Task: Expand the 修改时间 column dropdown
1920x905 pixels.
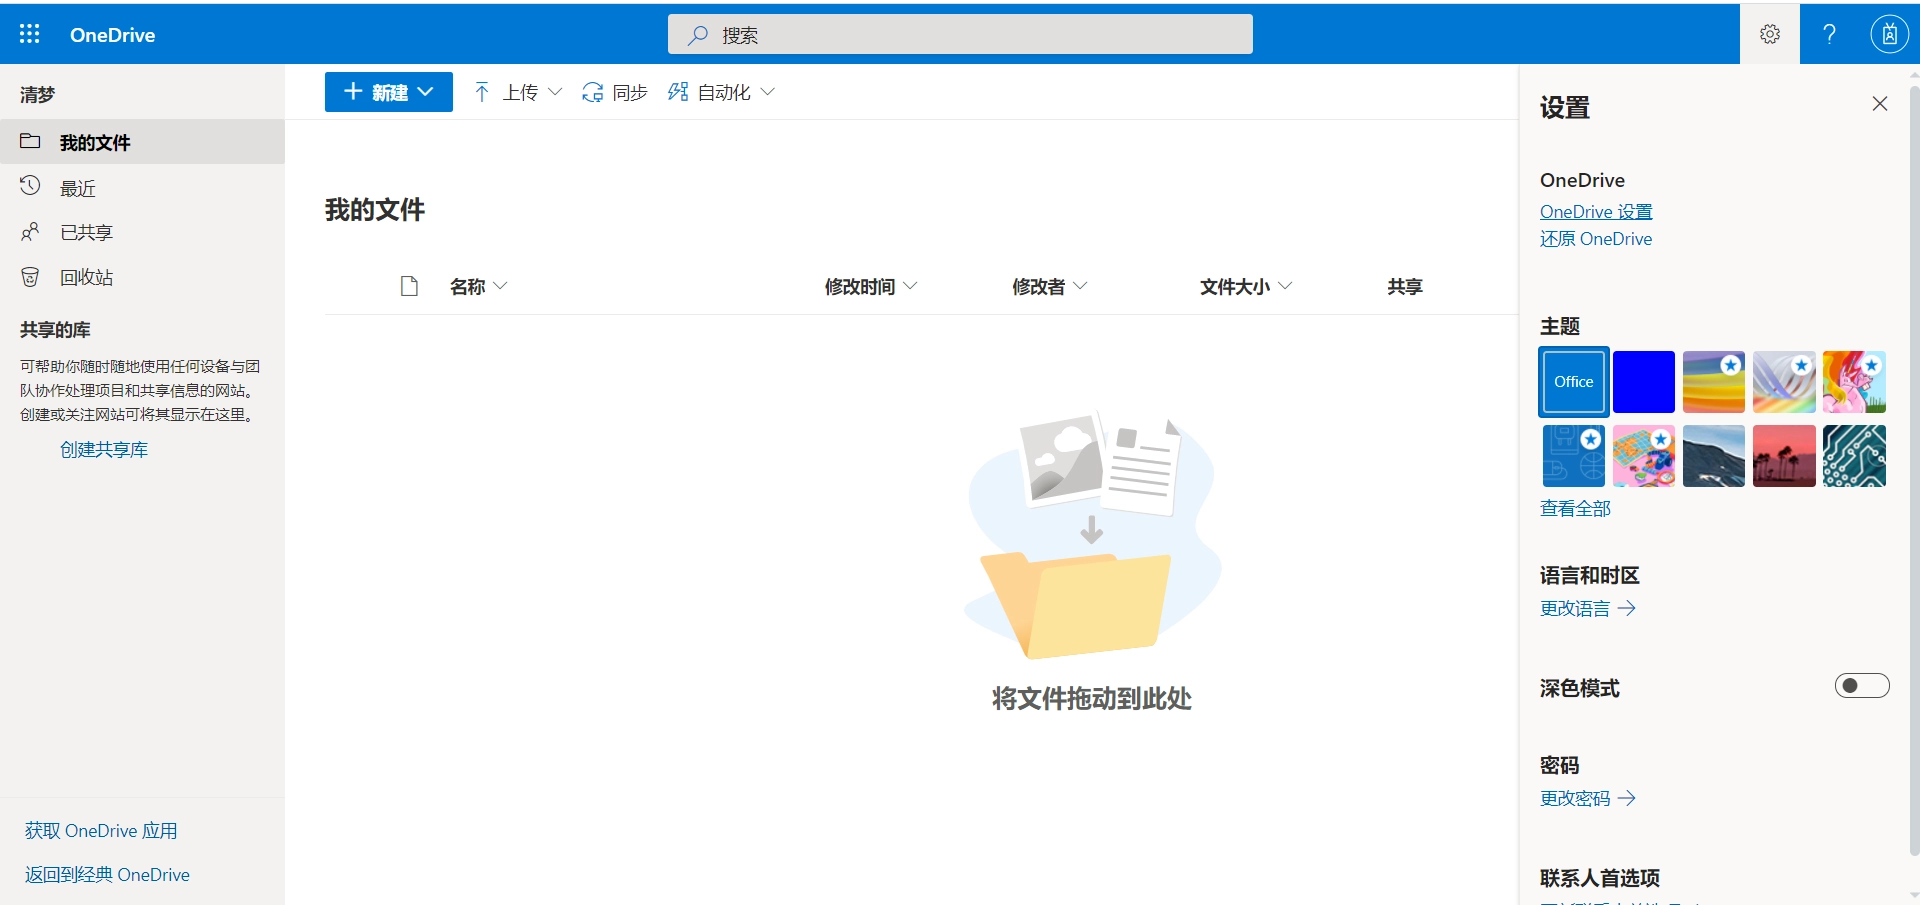Action: tap(911, 286)
